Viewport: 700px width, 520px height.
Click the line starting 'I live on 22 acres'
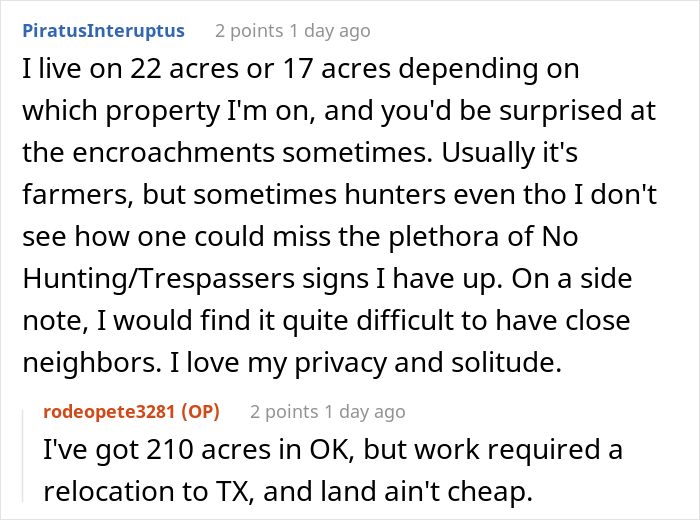(300, 73)
